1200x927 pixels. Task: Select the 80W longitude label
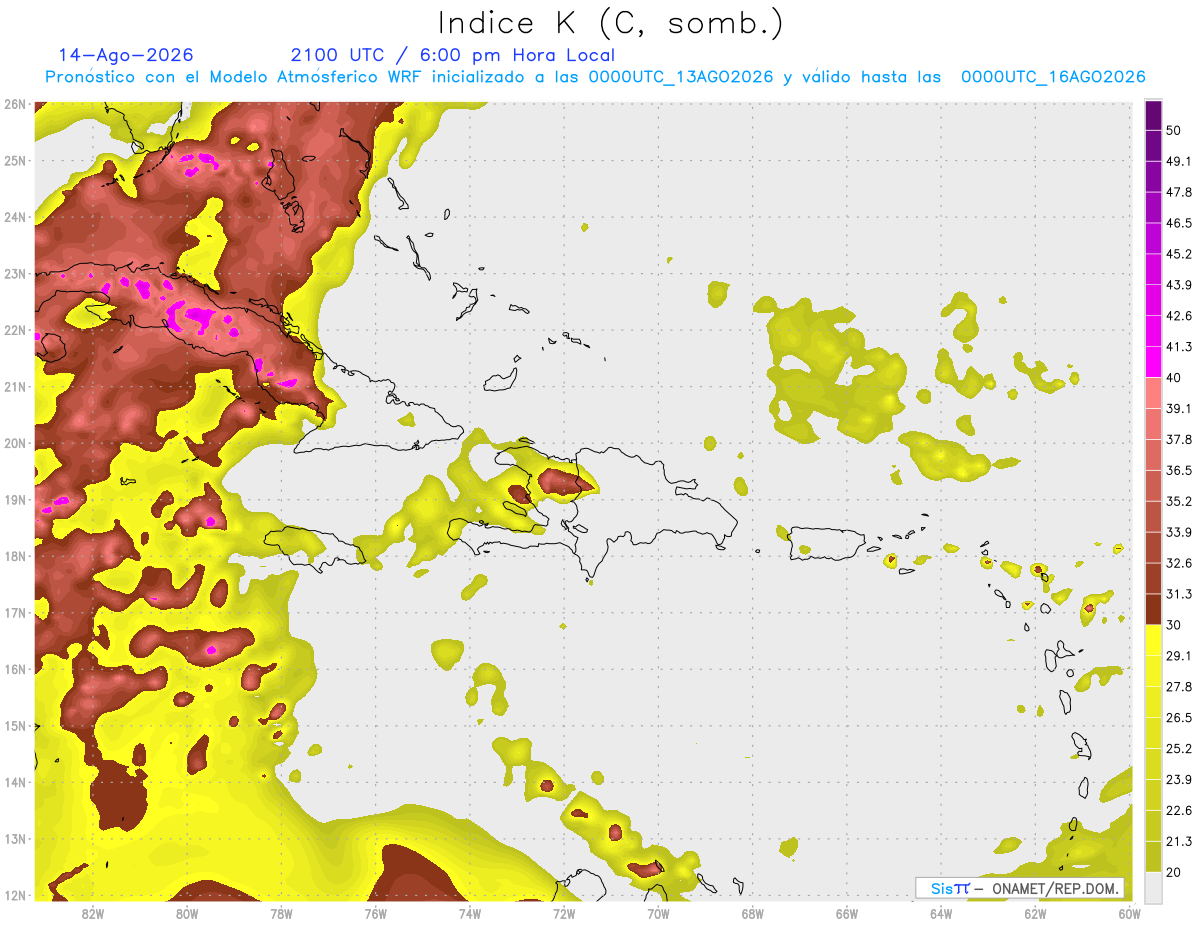coord(187,914)
